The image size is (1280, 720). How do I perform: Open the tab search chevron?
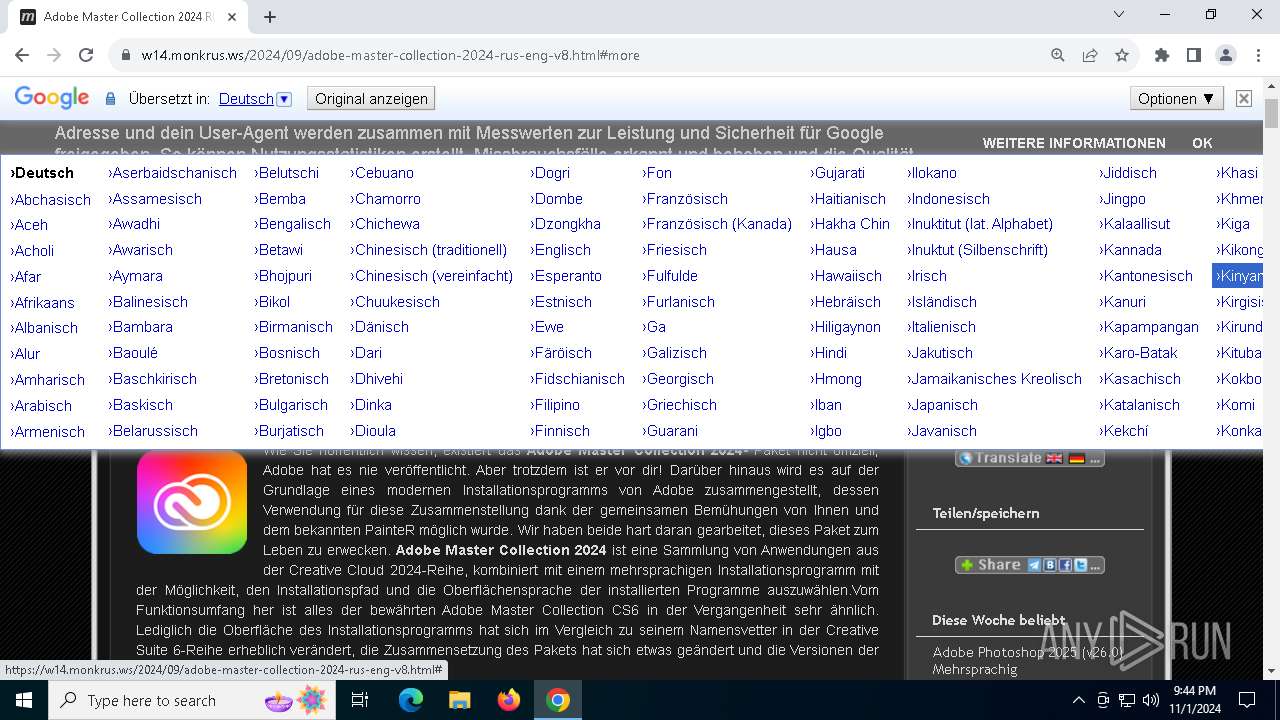[1119, 14]
